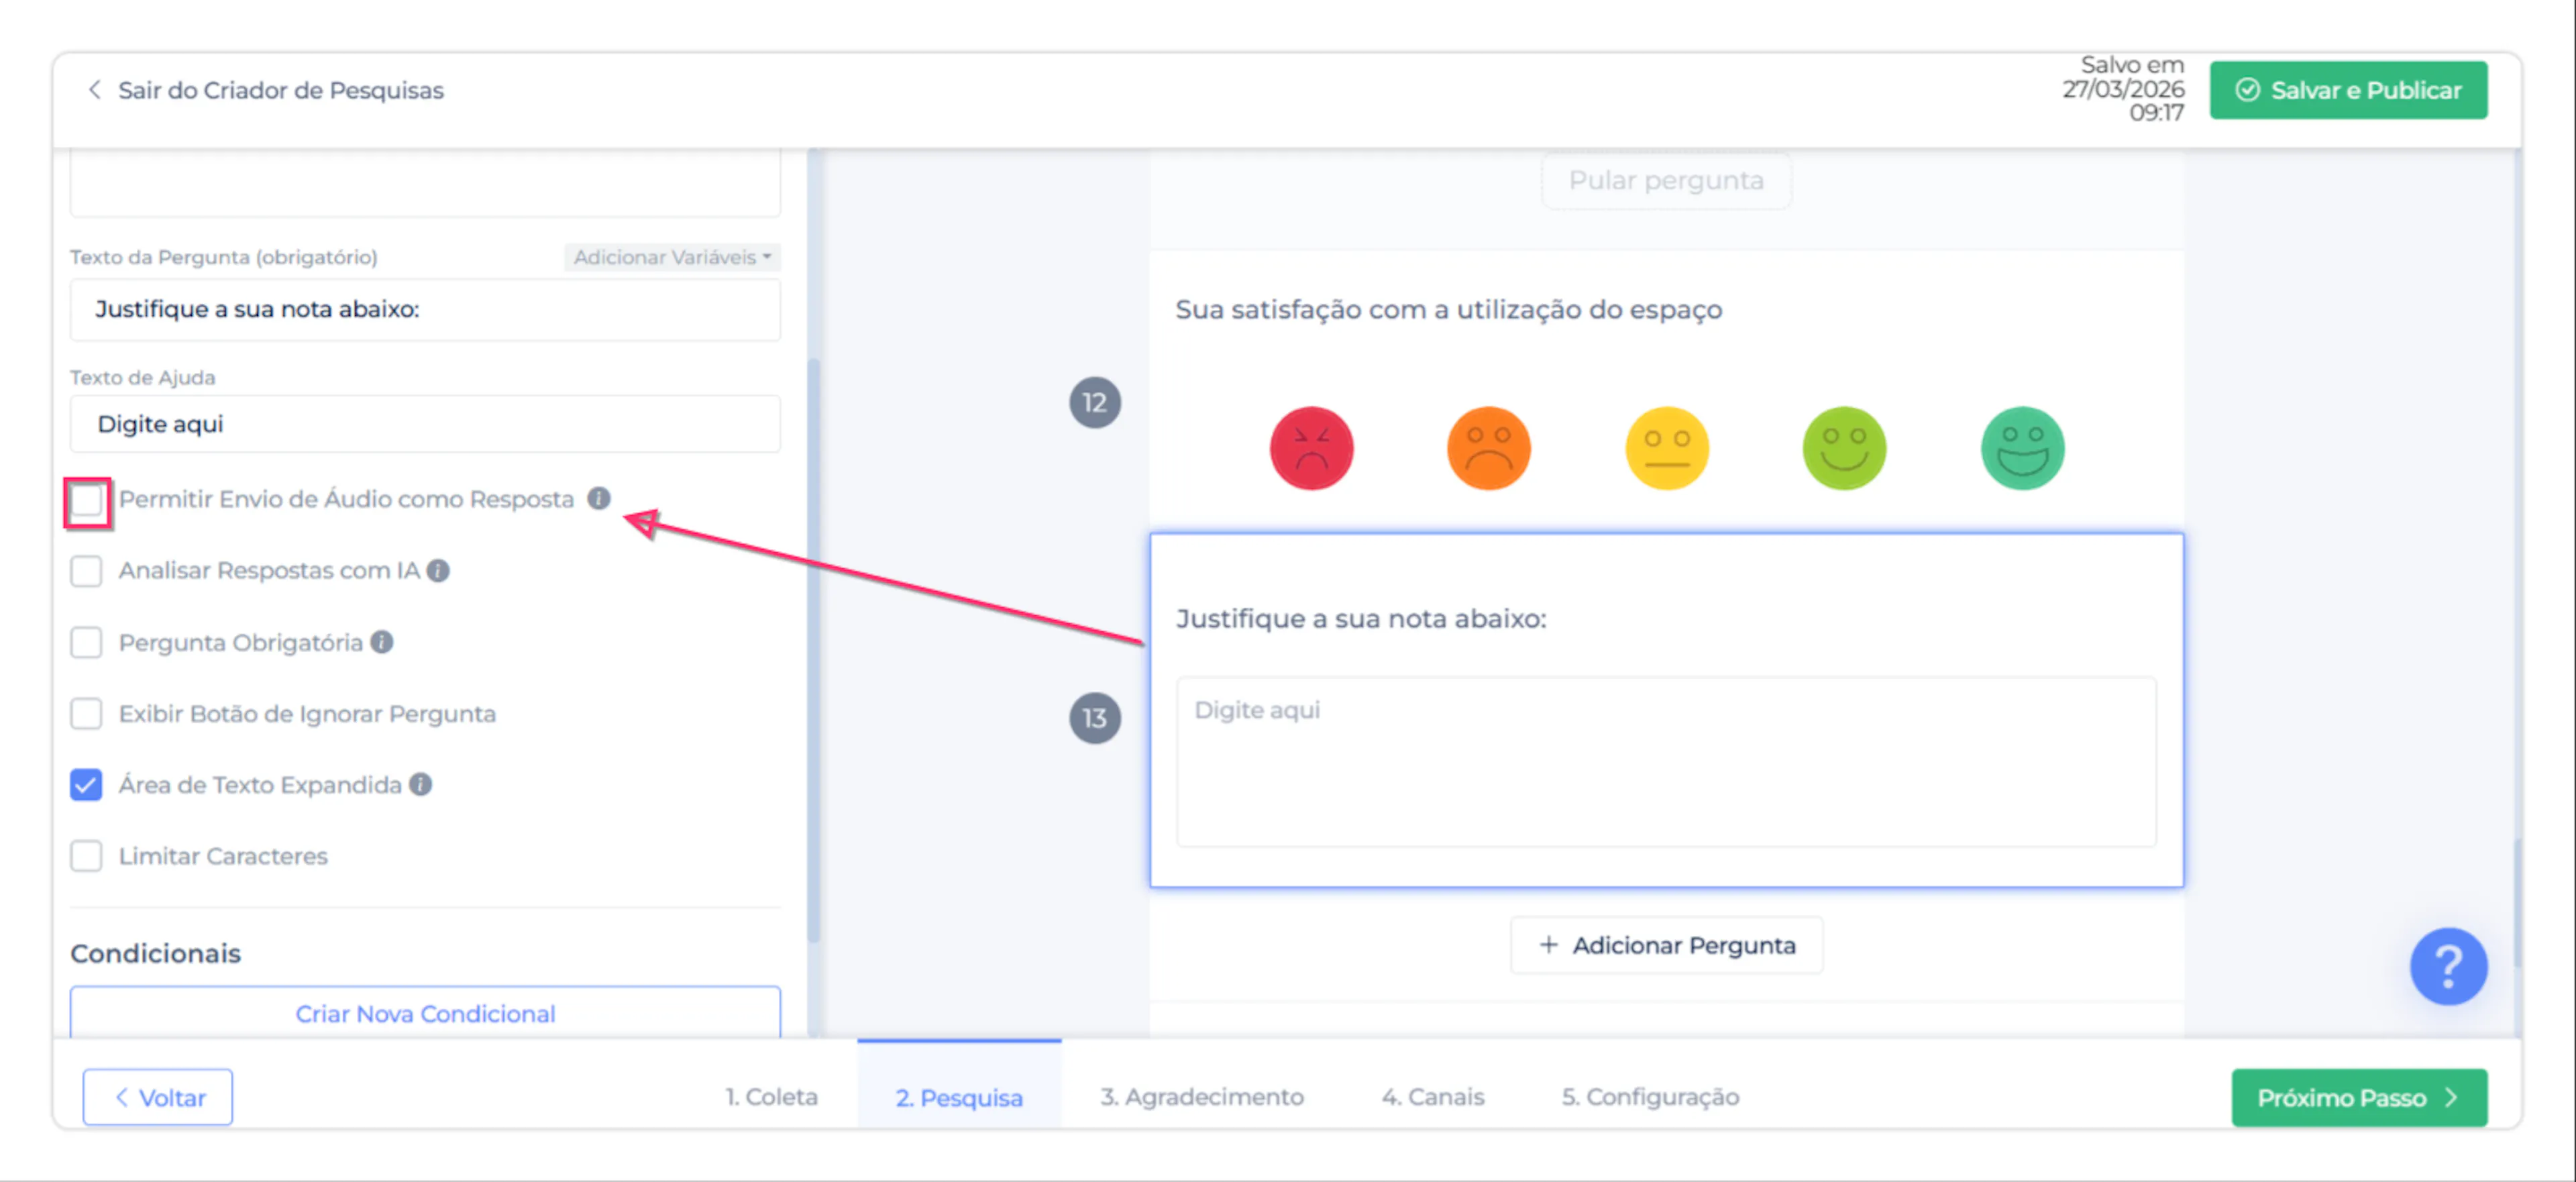Enable Permitir Envio de Áudio como Resposta checkbox

(x=87, y=500)
